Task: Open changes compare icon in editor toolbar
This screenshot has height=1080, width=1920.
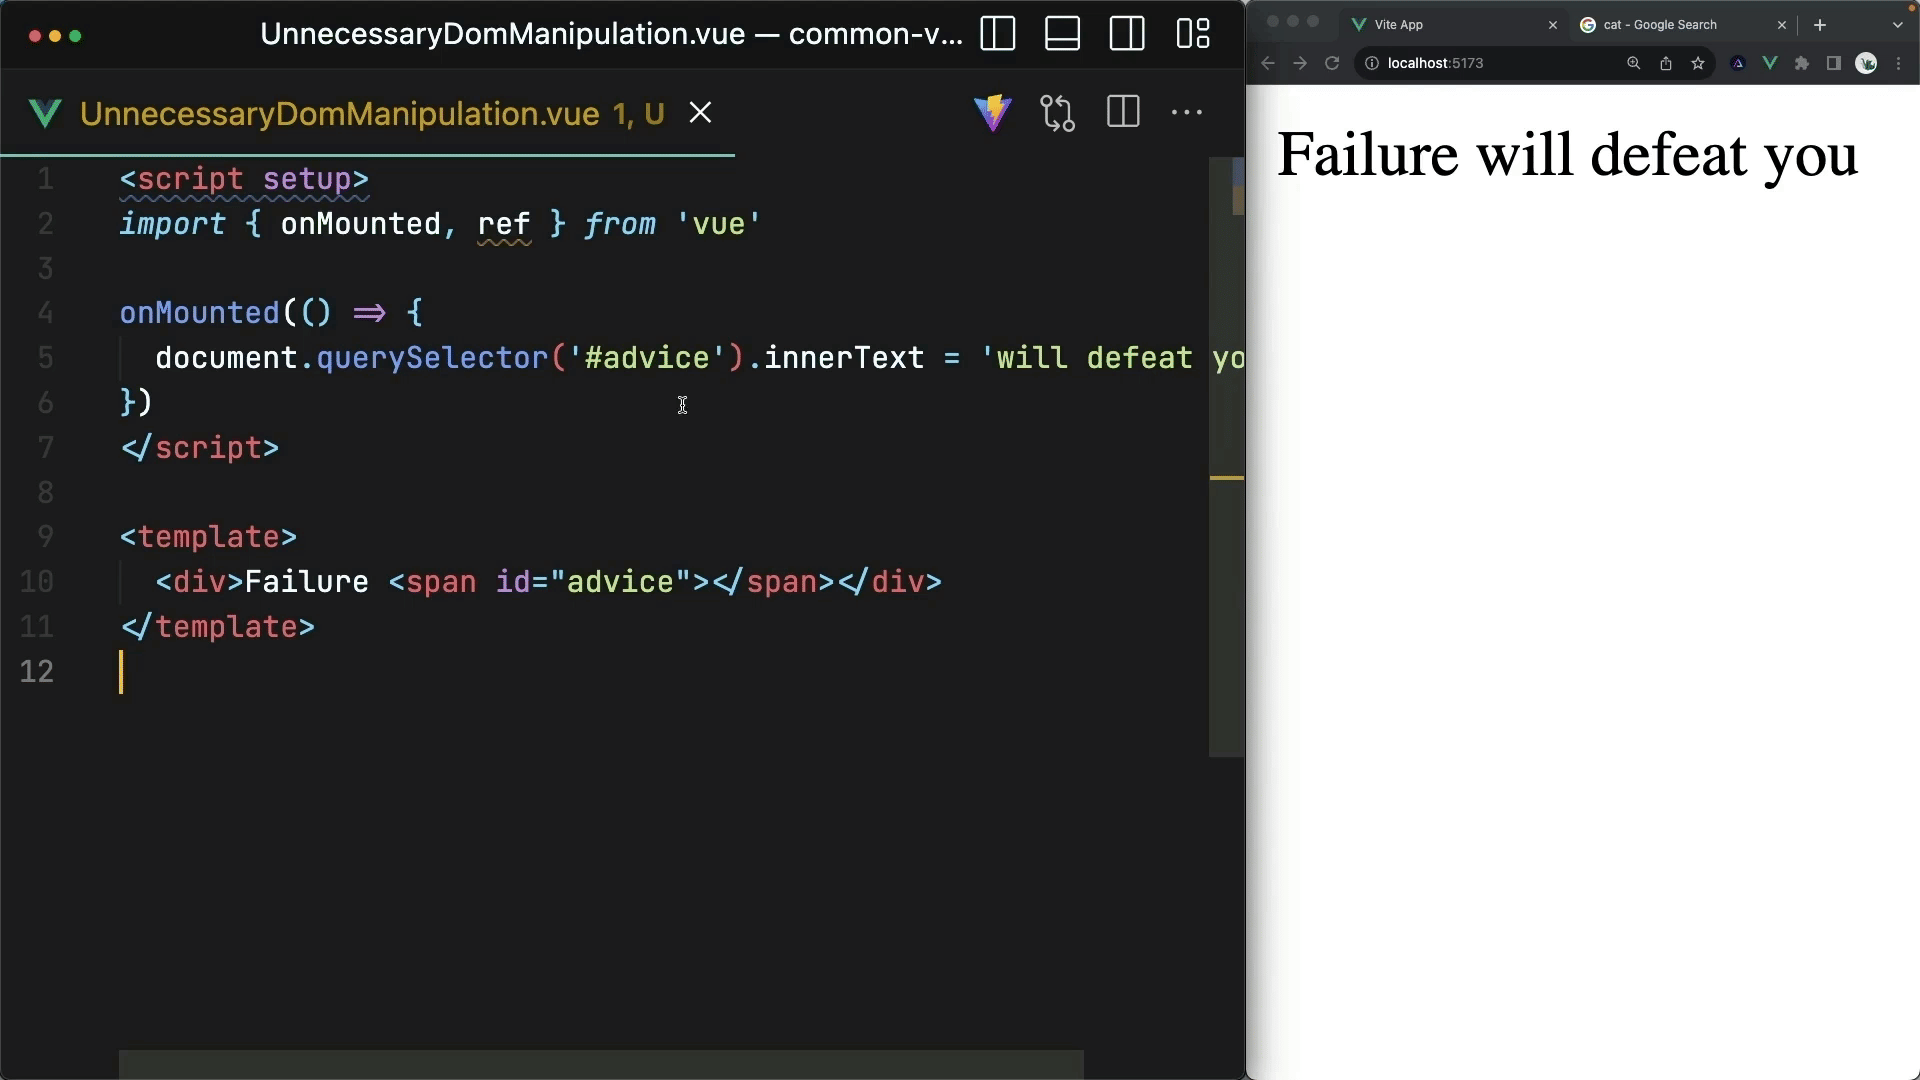Action: 1057,113
